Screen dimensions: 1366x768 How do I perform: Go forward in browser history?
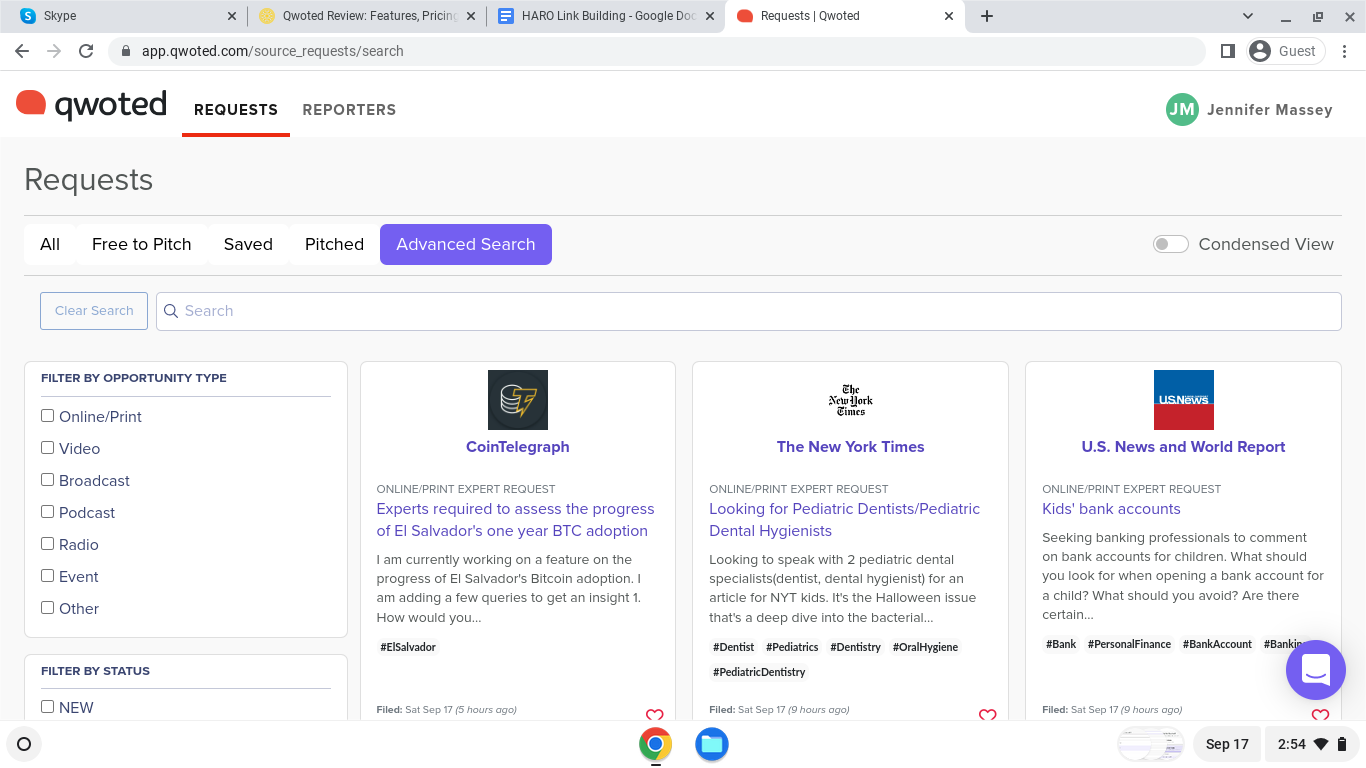point(54,51)
